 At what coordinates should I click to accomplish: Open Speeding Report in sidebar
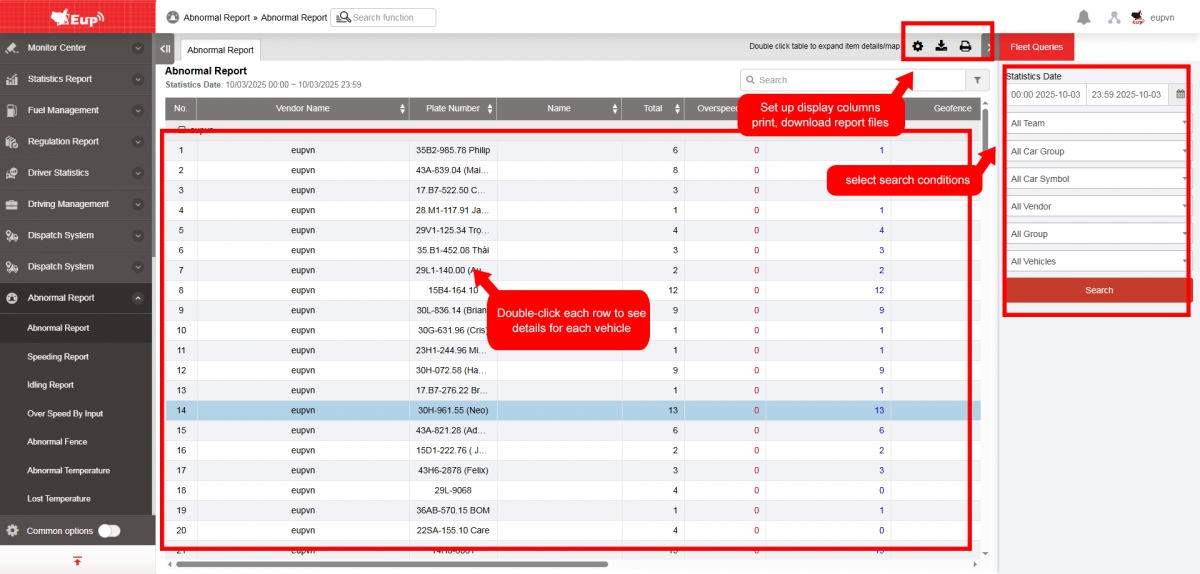(58, 357)
